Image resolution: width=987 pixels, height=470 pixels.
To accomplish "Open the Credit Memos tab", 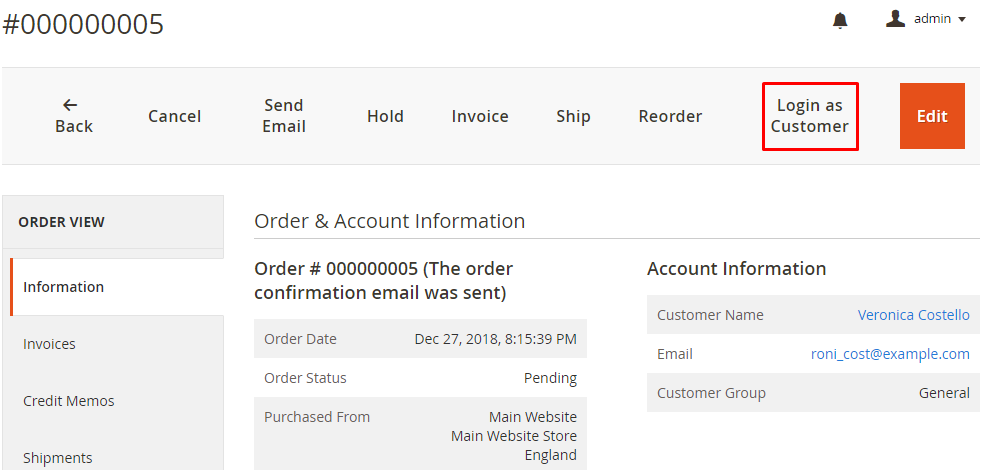I will point(69,401).
